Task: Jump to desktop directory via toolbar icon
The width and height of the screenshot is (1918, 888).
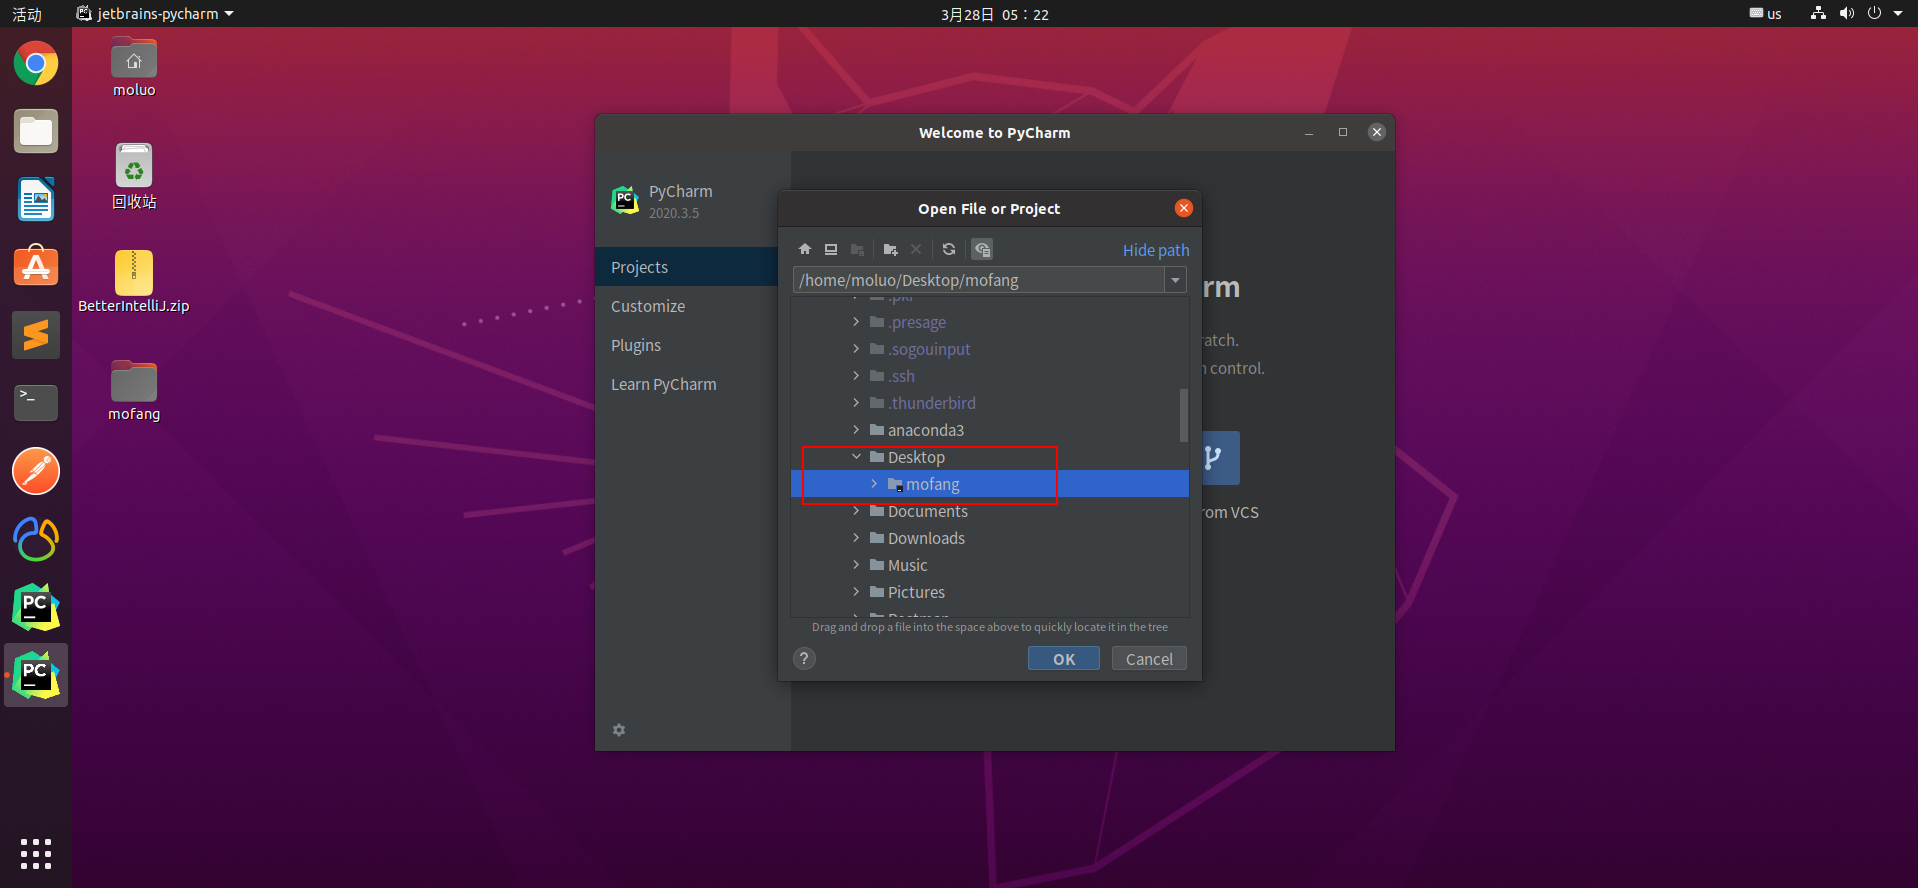Action: coord(831,249)
